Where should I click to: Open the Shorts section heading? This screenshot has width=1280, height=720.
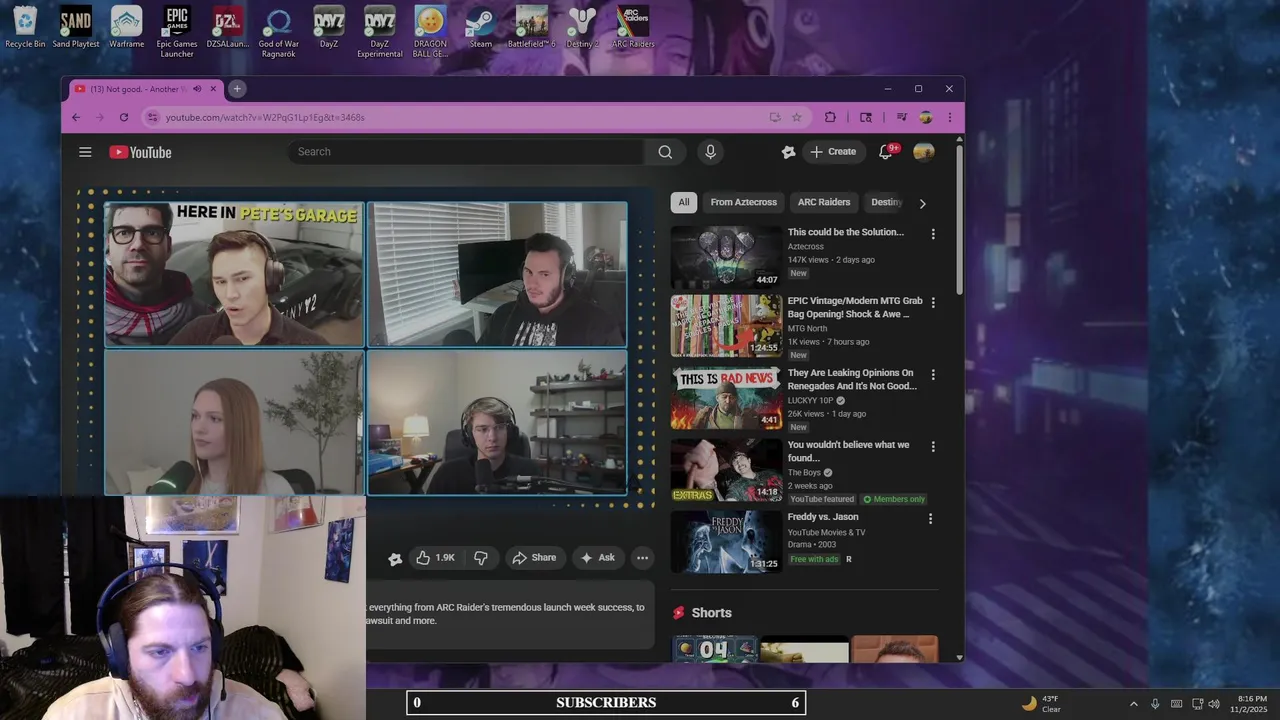(x=711, y=613)
